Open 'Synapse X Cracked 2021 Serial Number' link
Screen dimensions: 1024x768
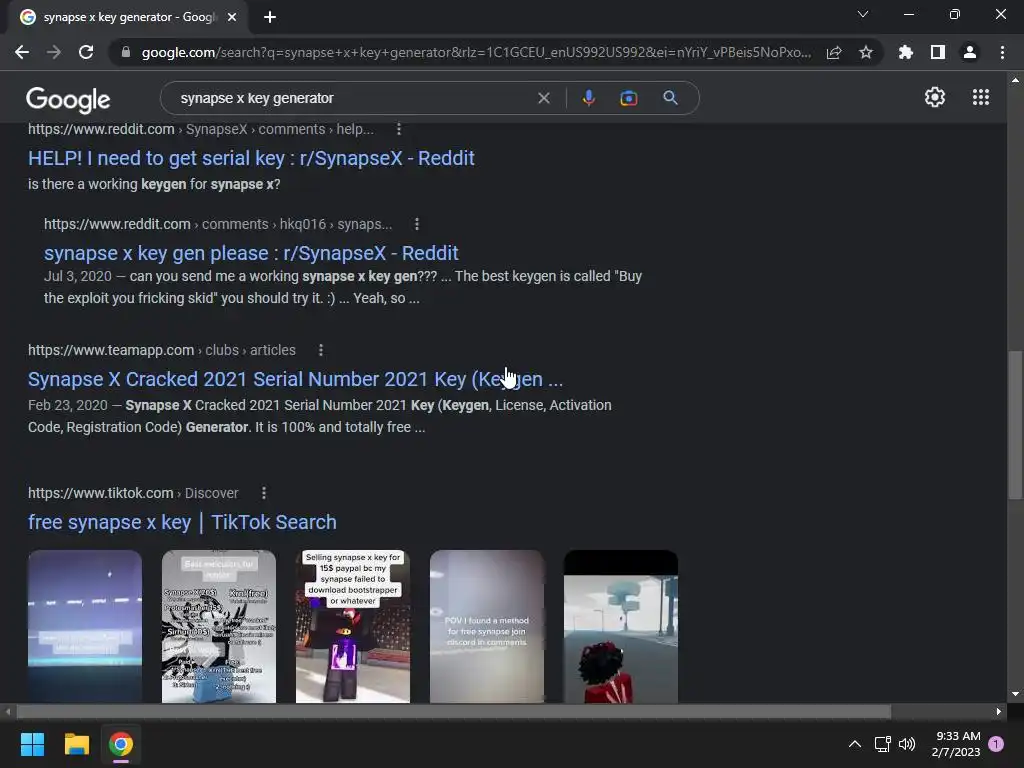pyautogui.click(x=295, y=379)
